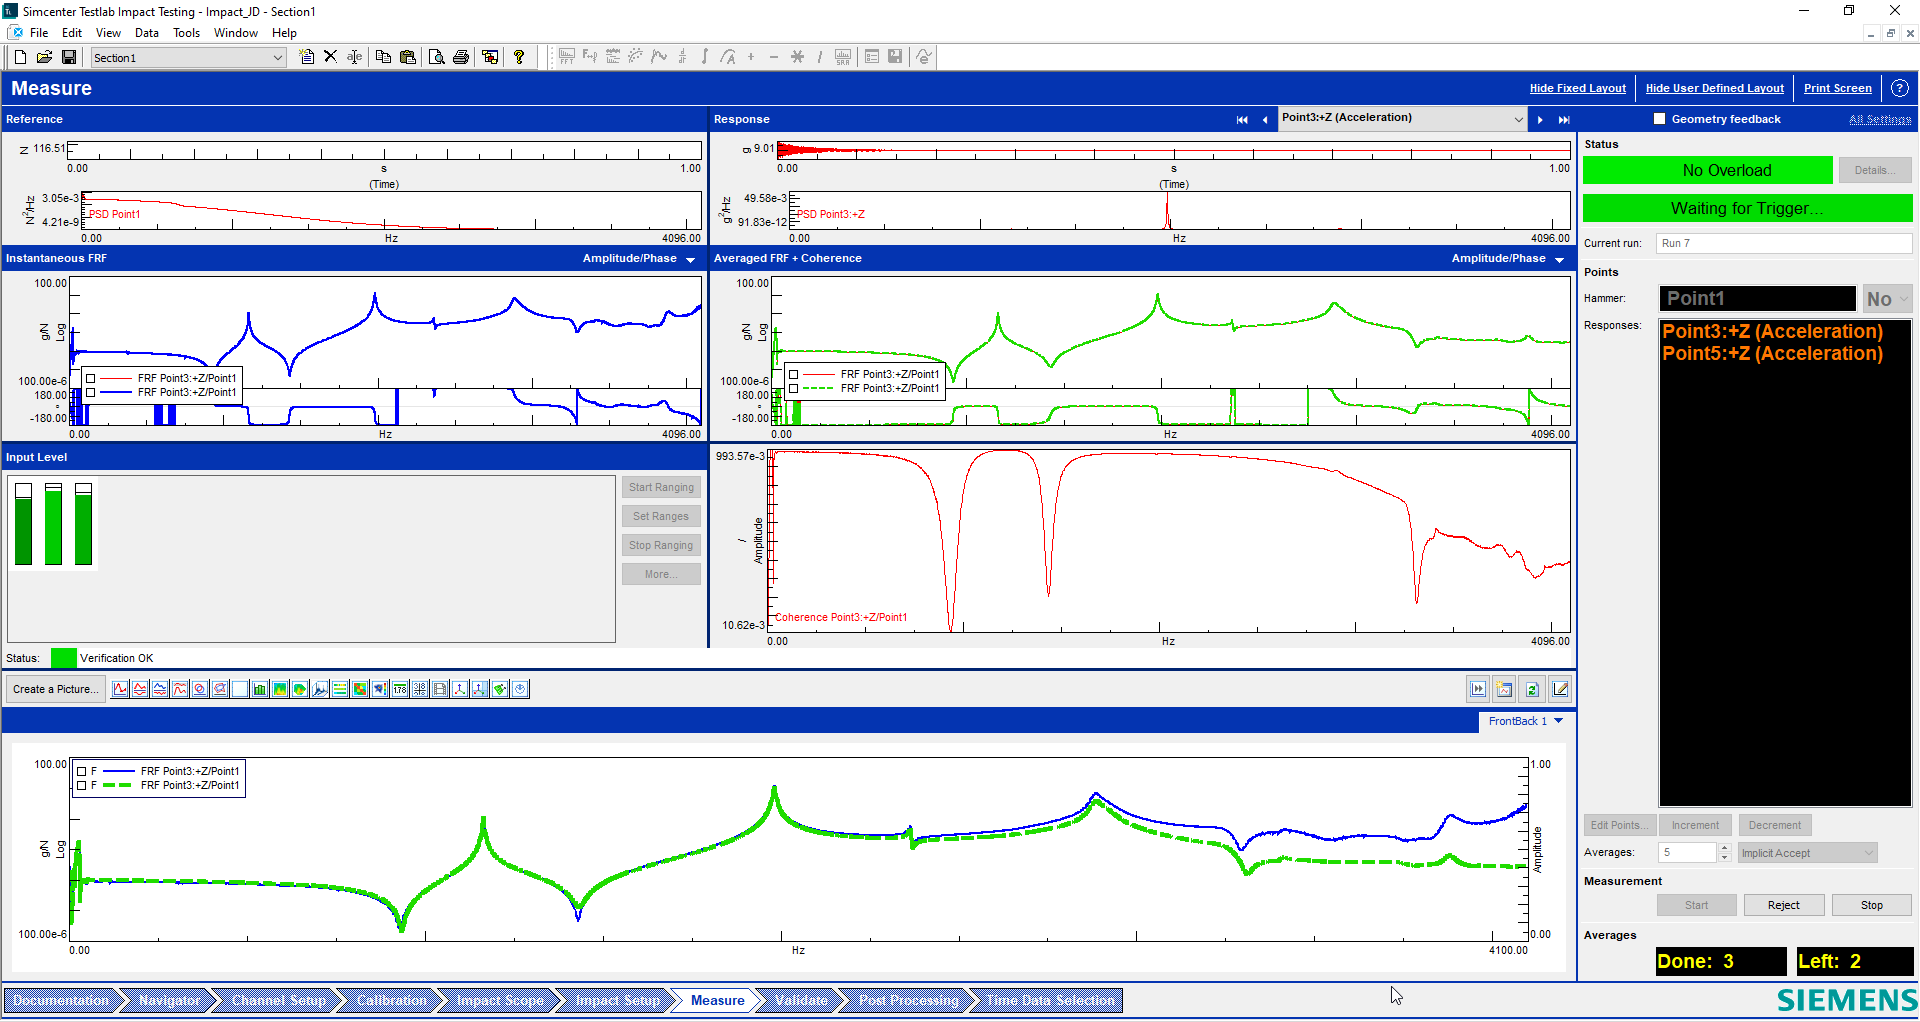Click the SRA icon in toolbar
This screenshot has width=1920, height=1022.
click(x=843, y=57)
